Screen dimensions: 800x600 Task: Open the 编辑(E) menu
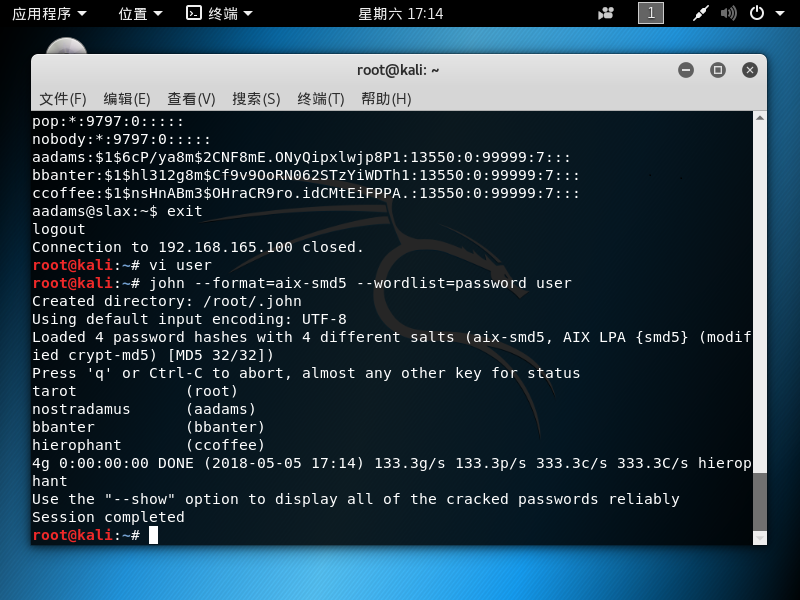(x=127, y=98)
